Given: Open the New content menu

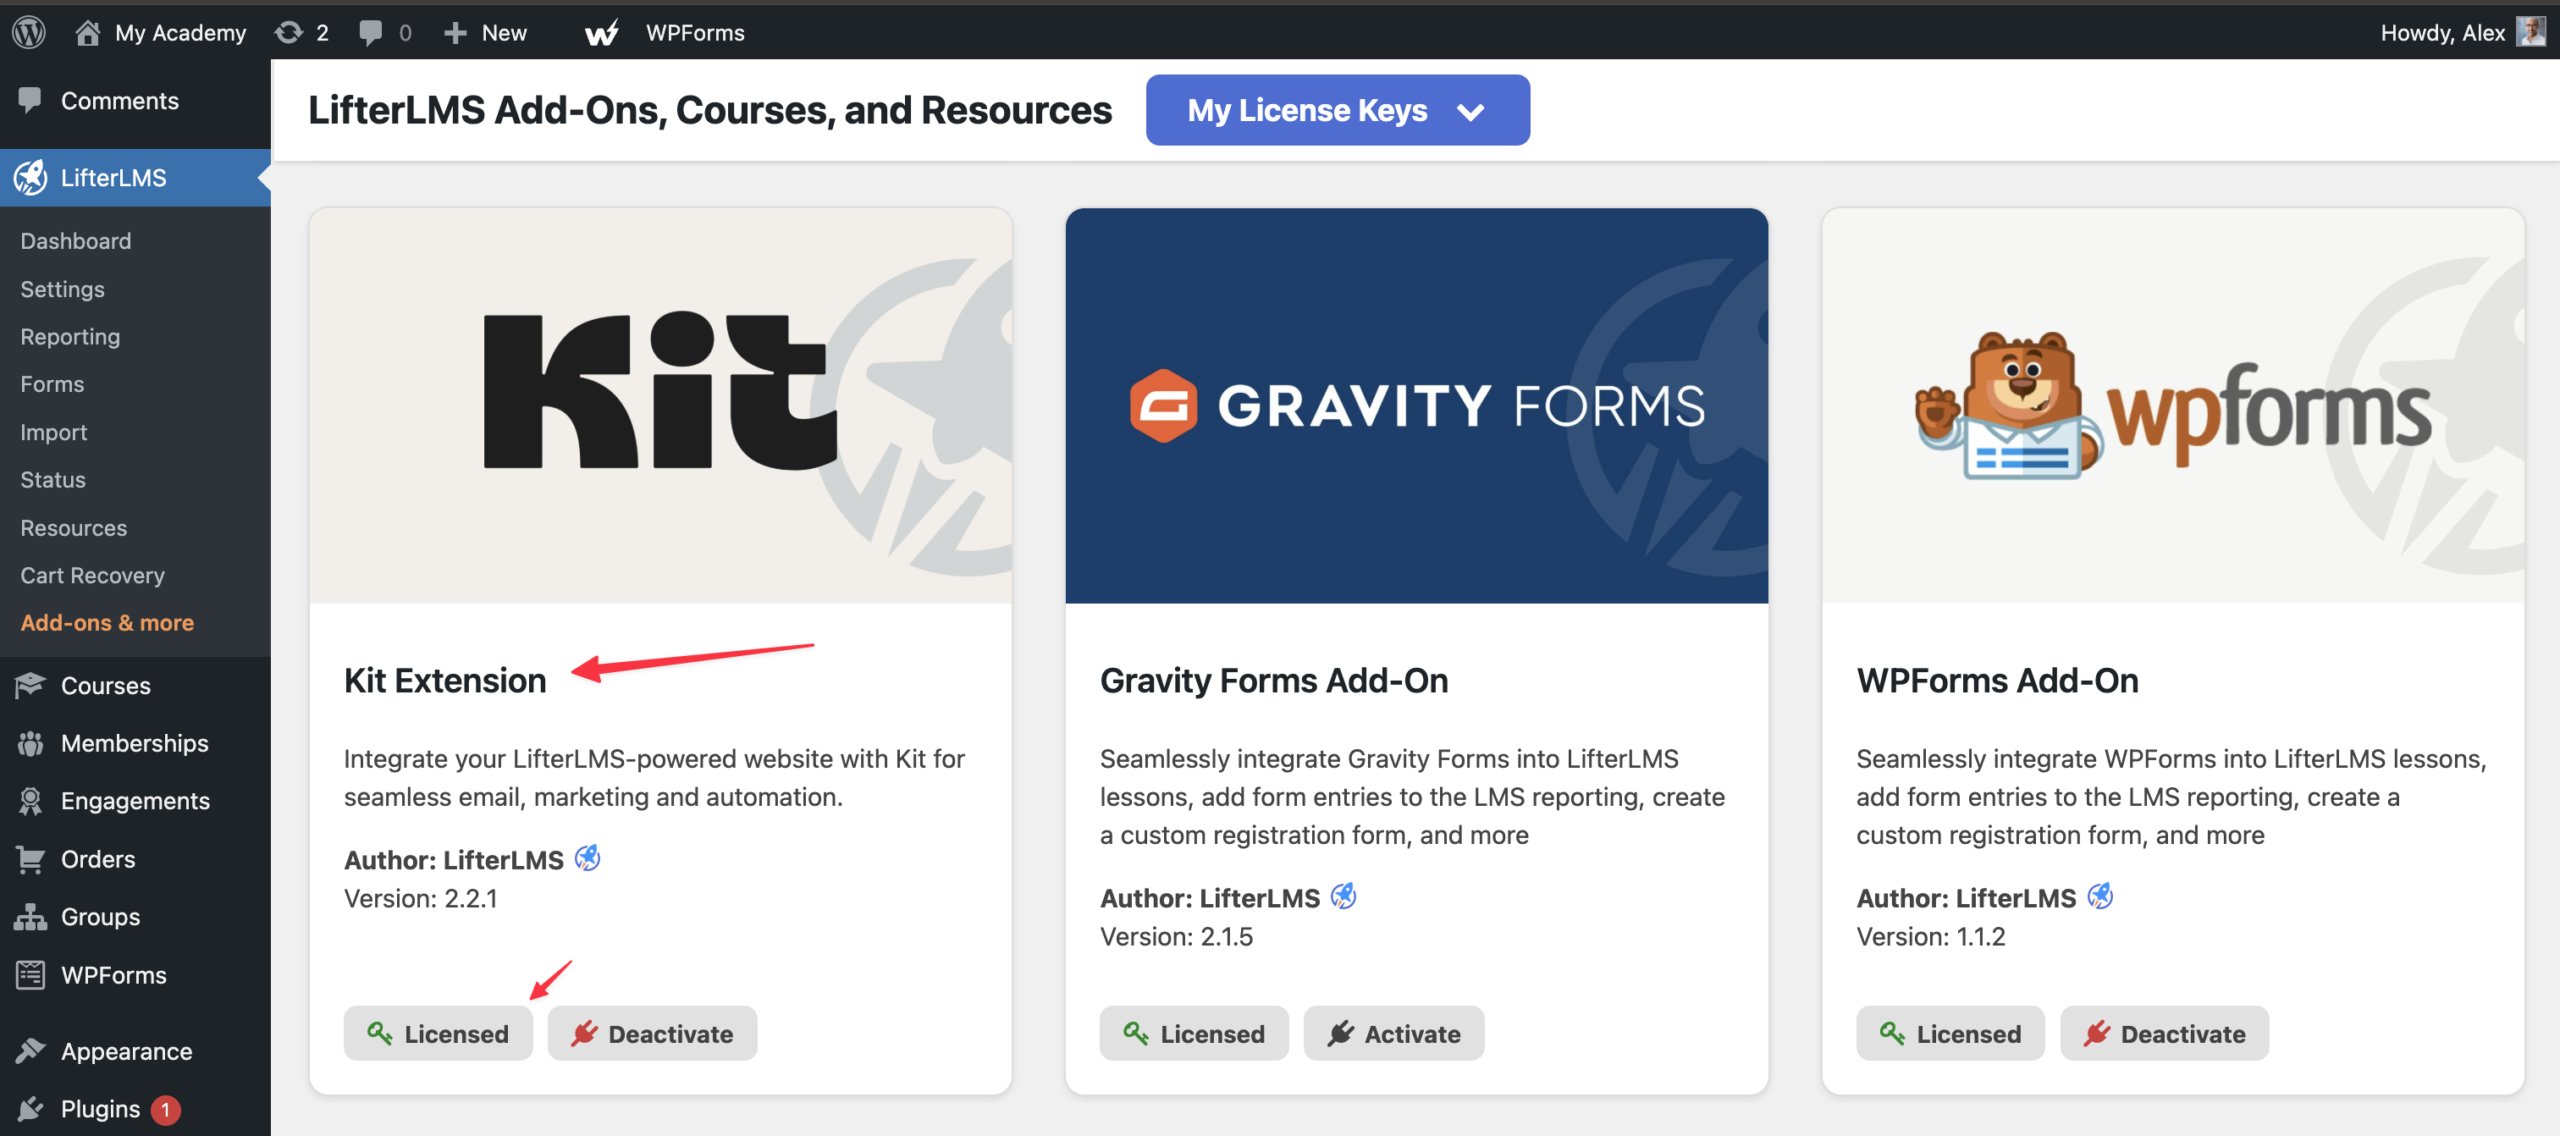Looking at the screenshot, I should [x=486, y=32].
